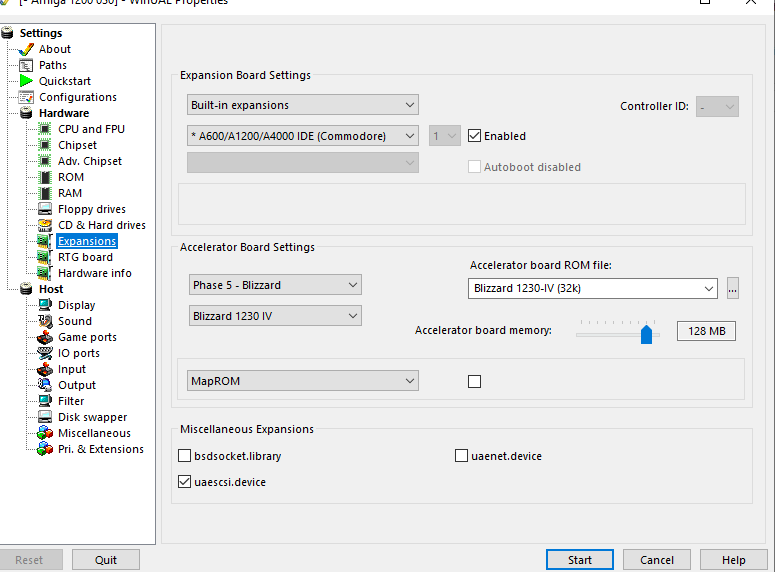Open the RTG board page
775x572 pixels.
86,257
